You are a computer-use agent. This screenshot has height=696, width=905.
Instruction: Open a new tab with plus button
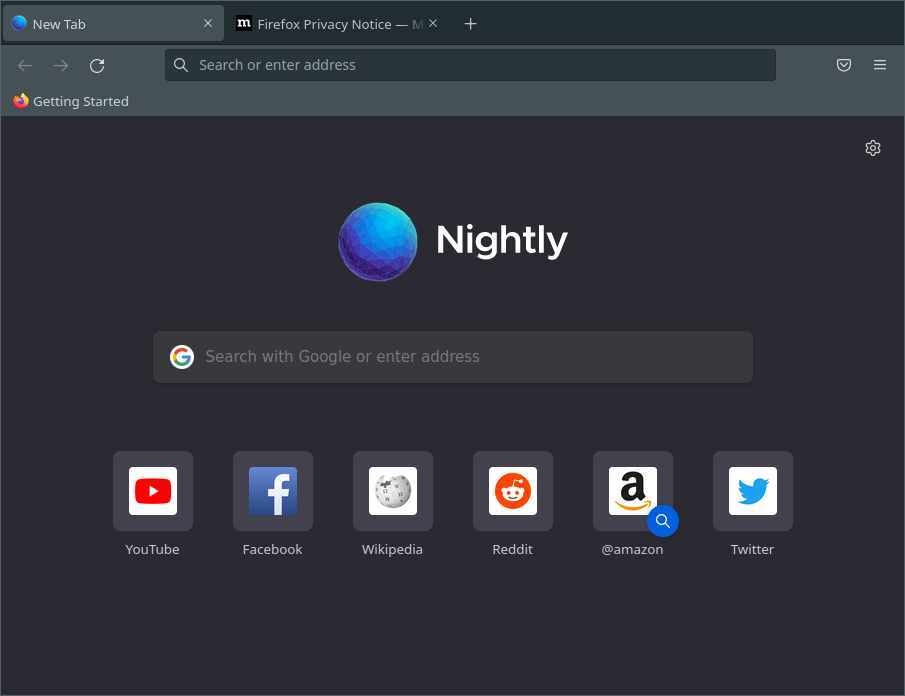(470, 24)
